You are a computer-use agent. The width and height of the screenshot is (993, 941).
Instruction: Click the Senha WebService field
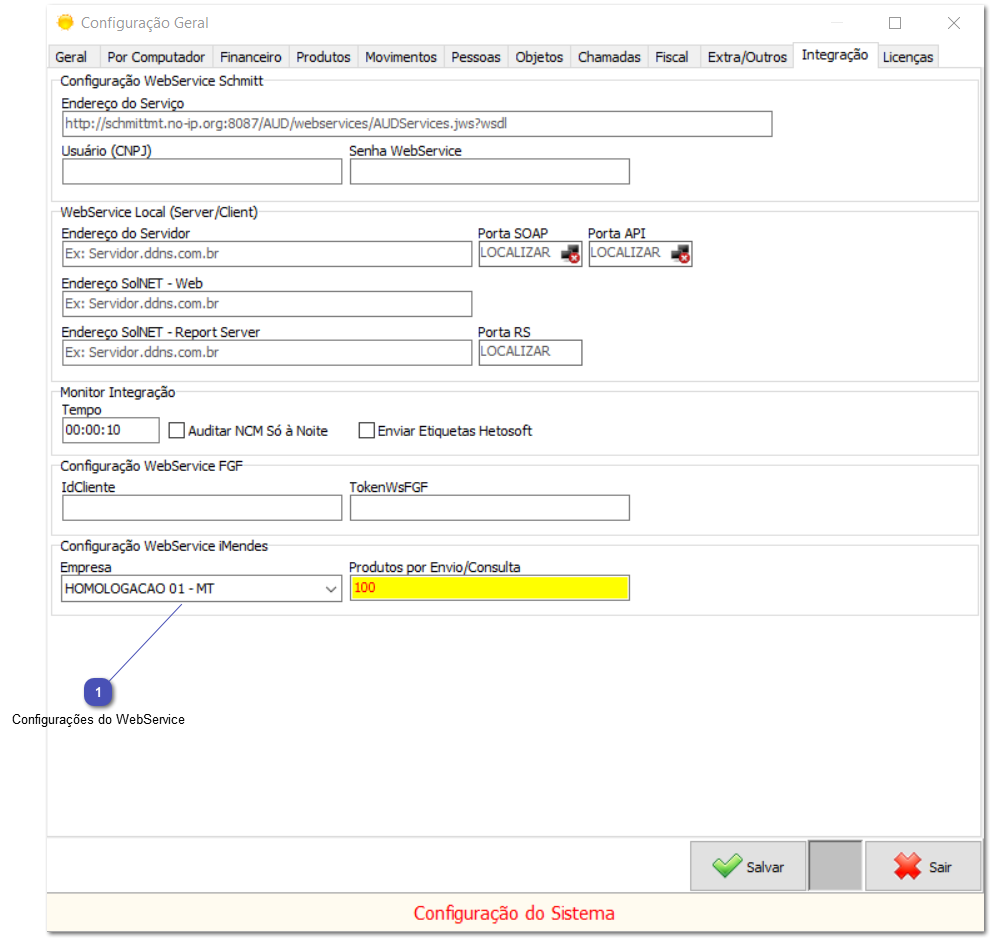(489, 172)
